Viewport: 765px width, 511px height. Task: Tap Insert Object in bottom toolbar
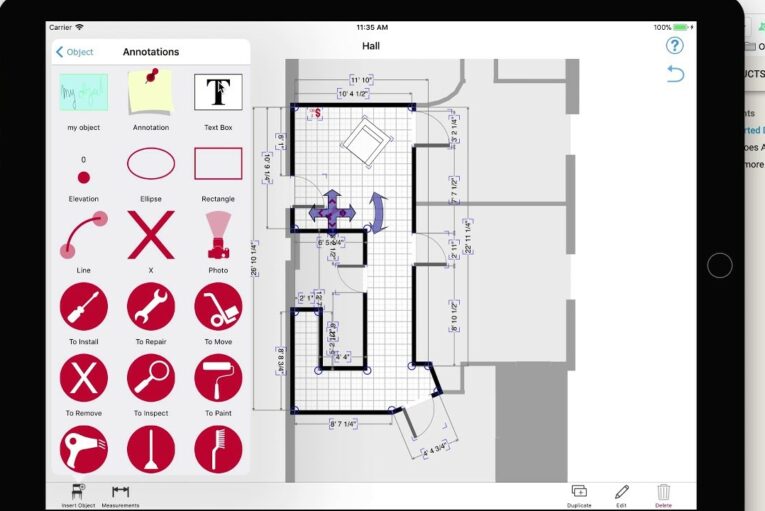tap(78, 496)
